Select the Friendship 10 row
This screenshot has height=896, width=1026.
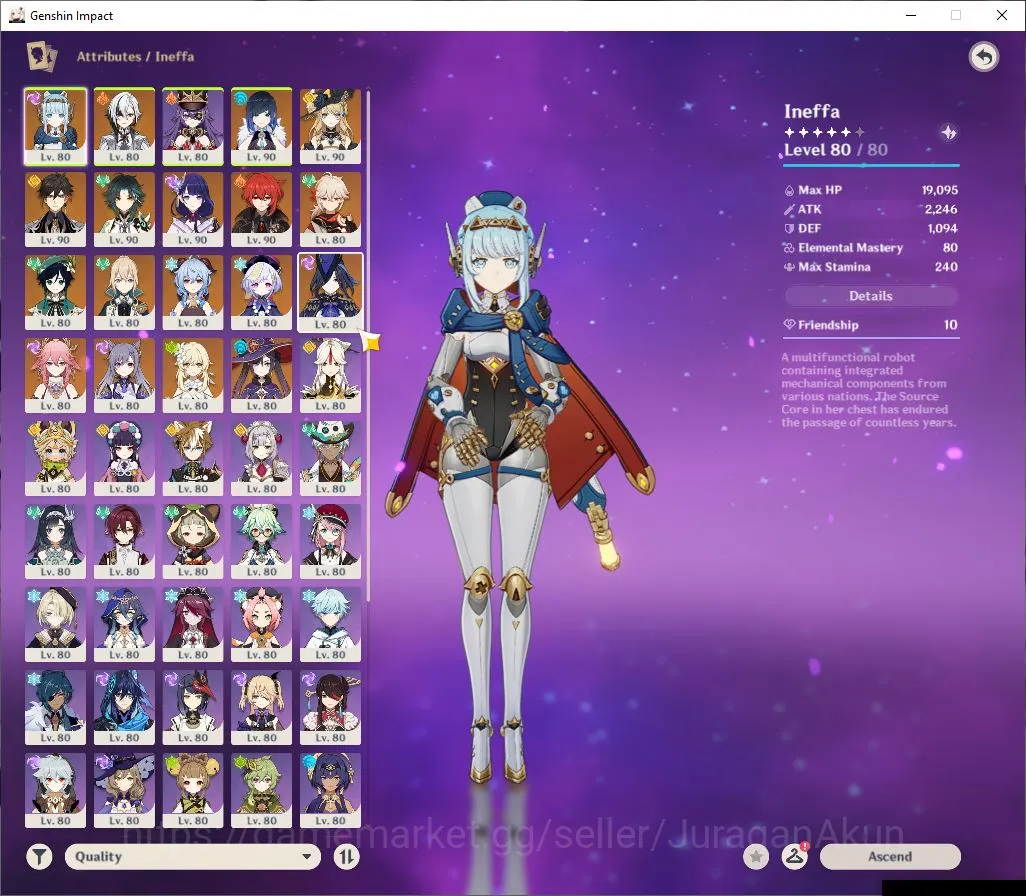871,325
